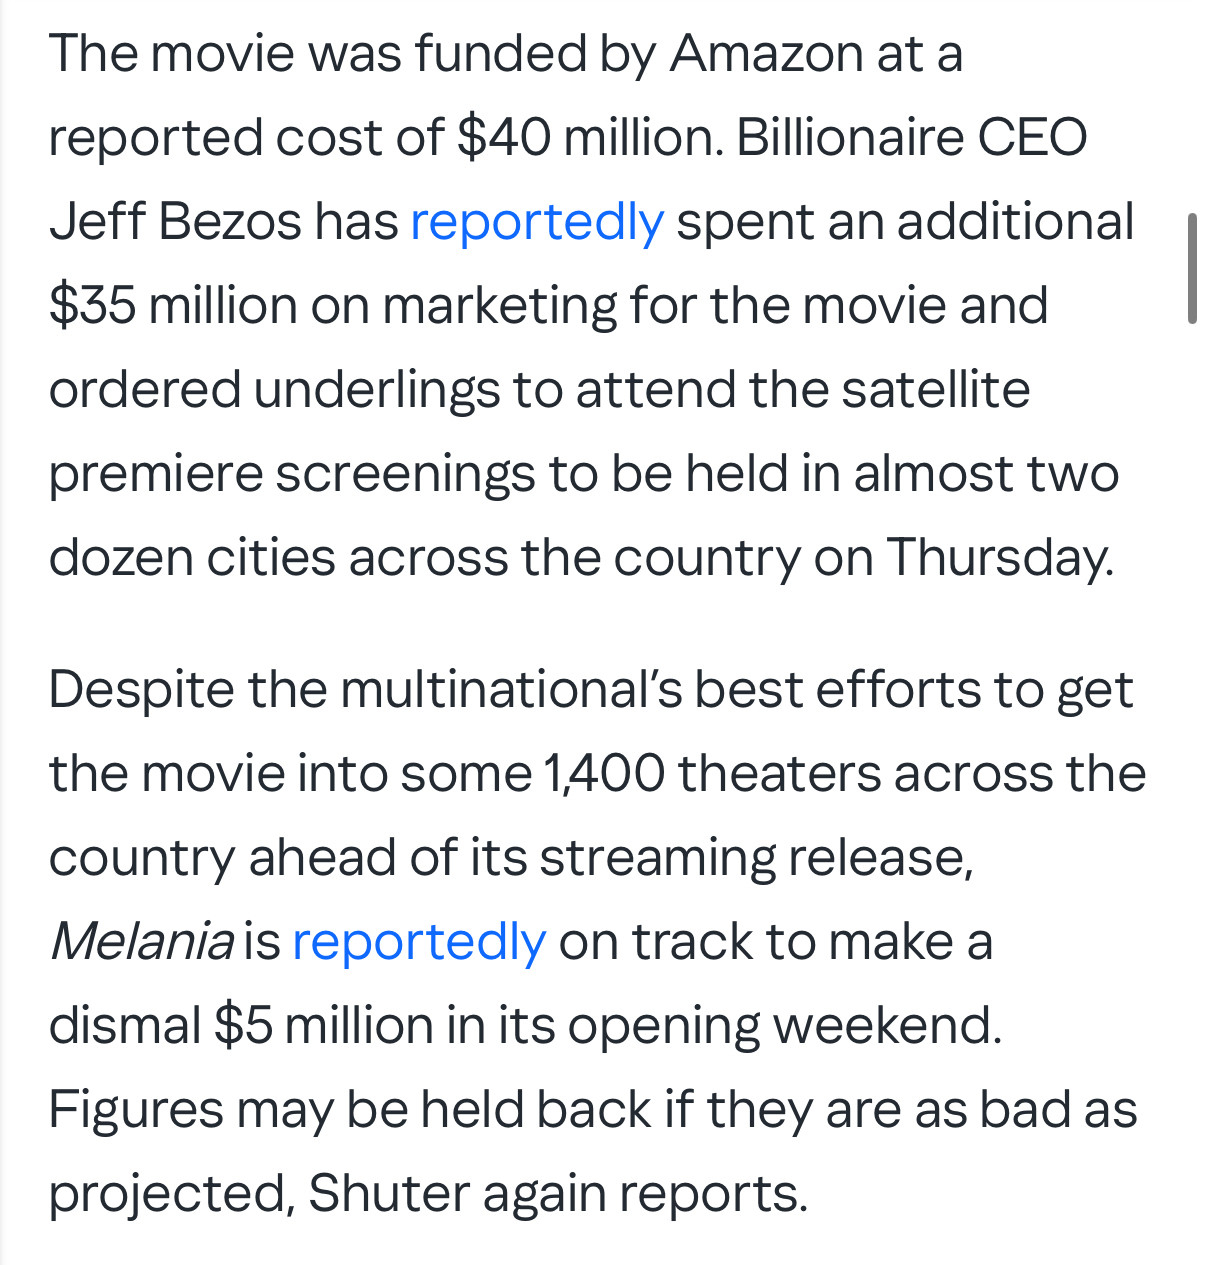Click the "$35 million" marketing figure
Viewport: 1206px width, 1265px height.
pyautogui.click(x=172, y=306)
